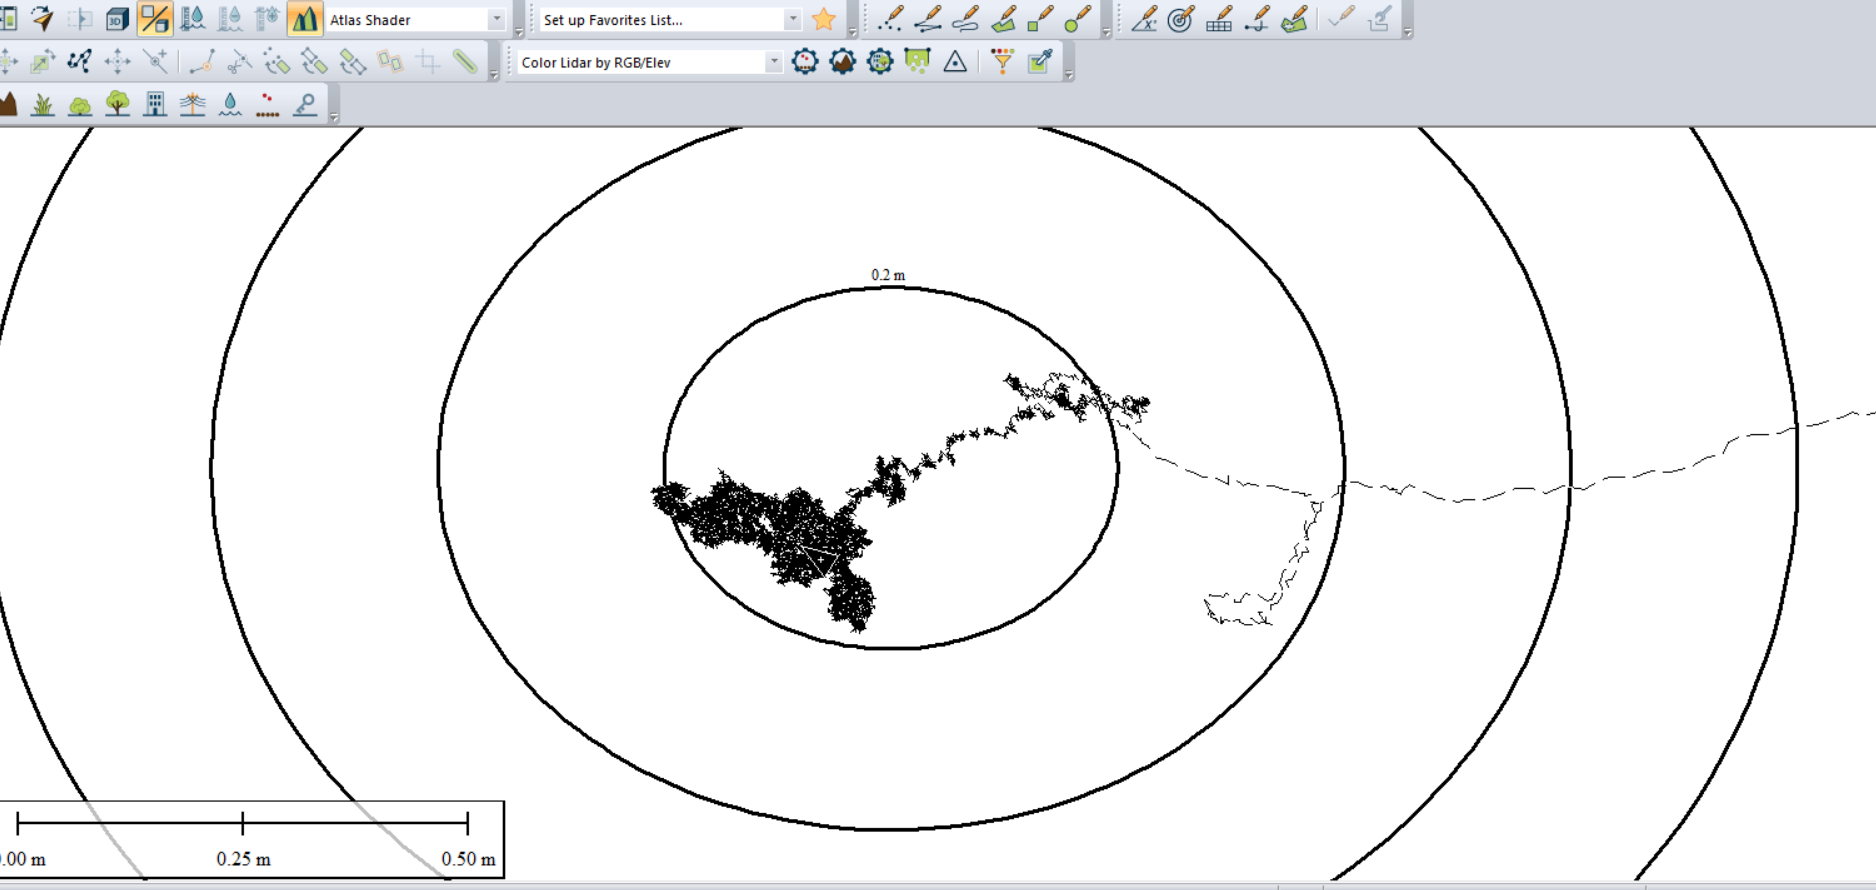Open the 3D viewer cube icon
This screenshot has height=890, width=1876.
point(117,19)
